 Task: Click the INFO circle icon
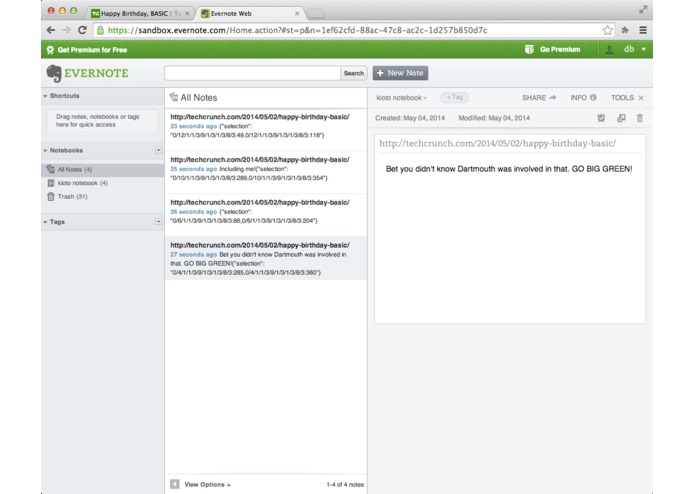[593, 97]
